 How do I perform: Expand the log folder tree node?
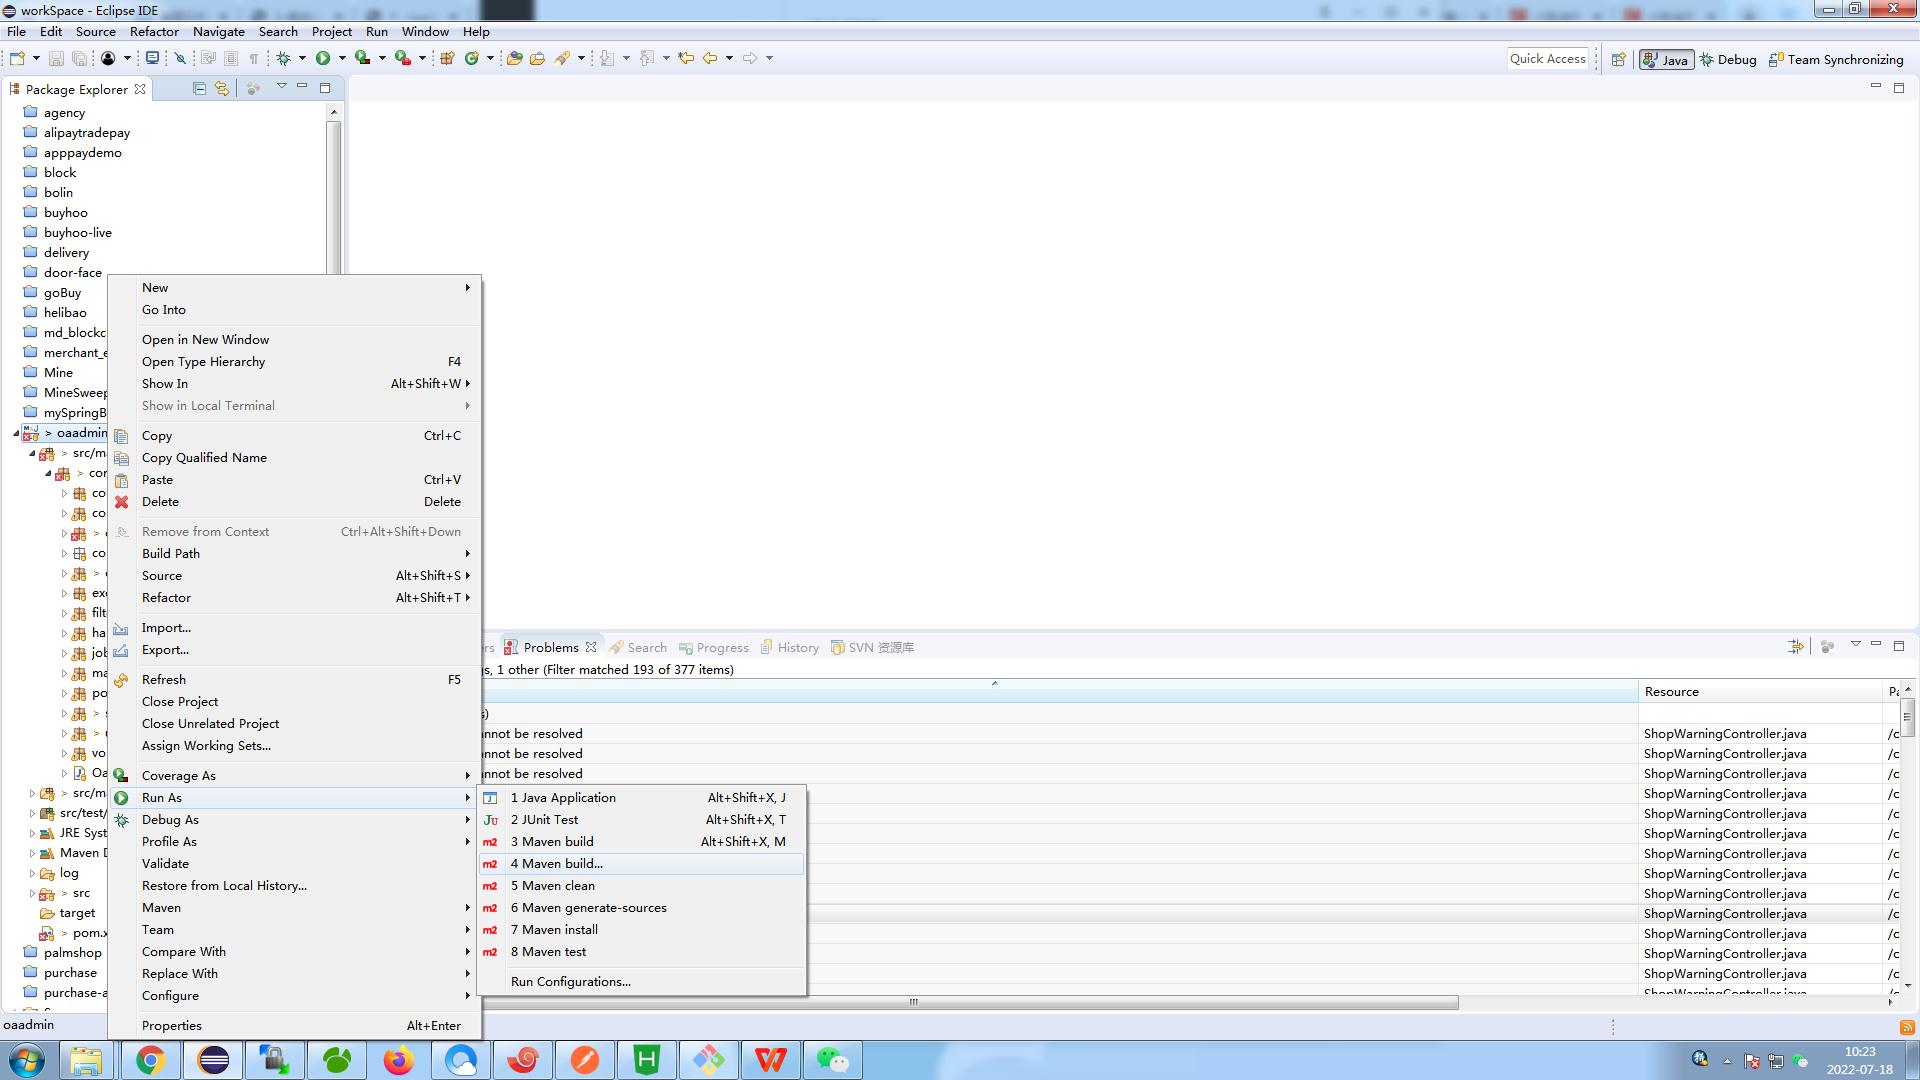point(32,873)
